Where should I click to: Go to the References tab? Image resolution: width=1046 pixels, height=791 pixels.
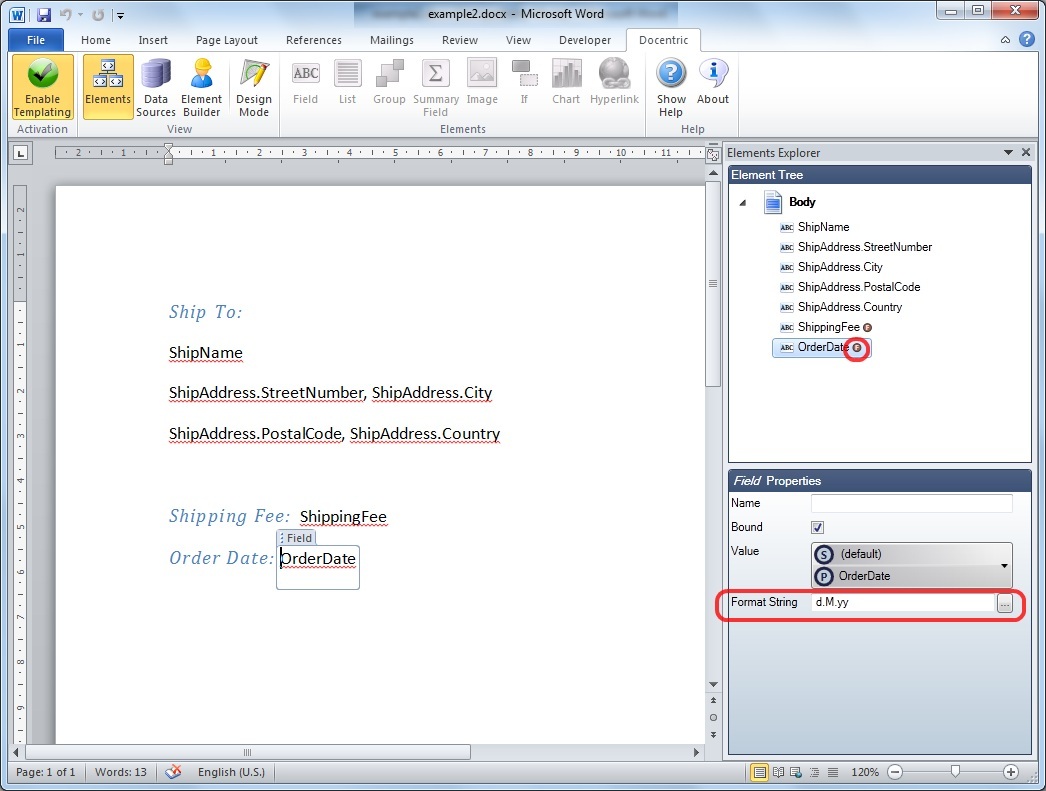point(314,40)
